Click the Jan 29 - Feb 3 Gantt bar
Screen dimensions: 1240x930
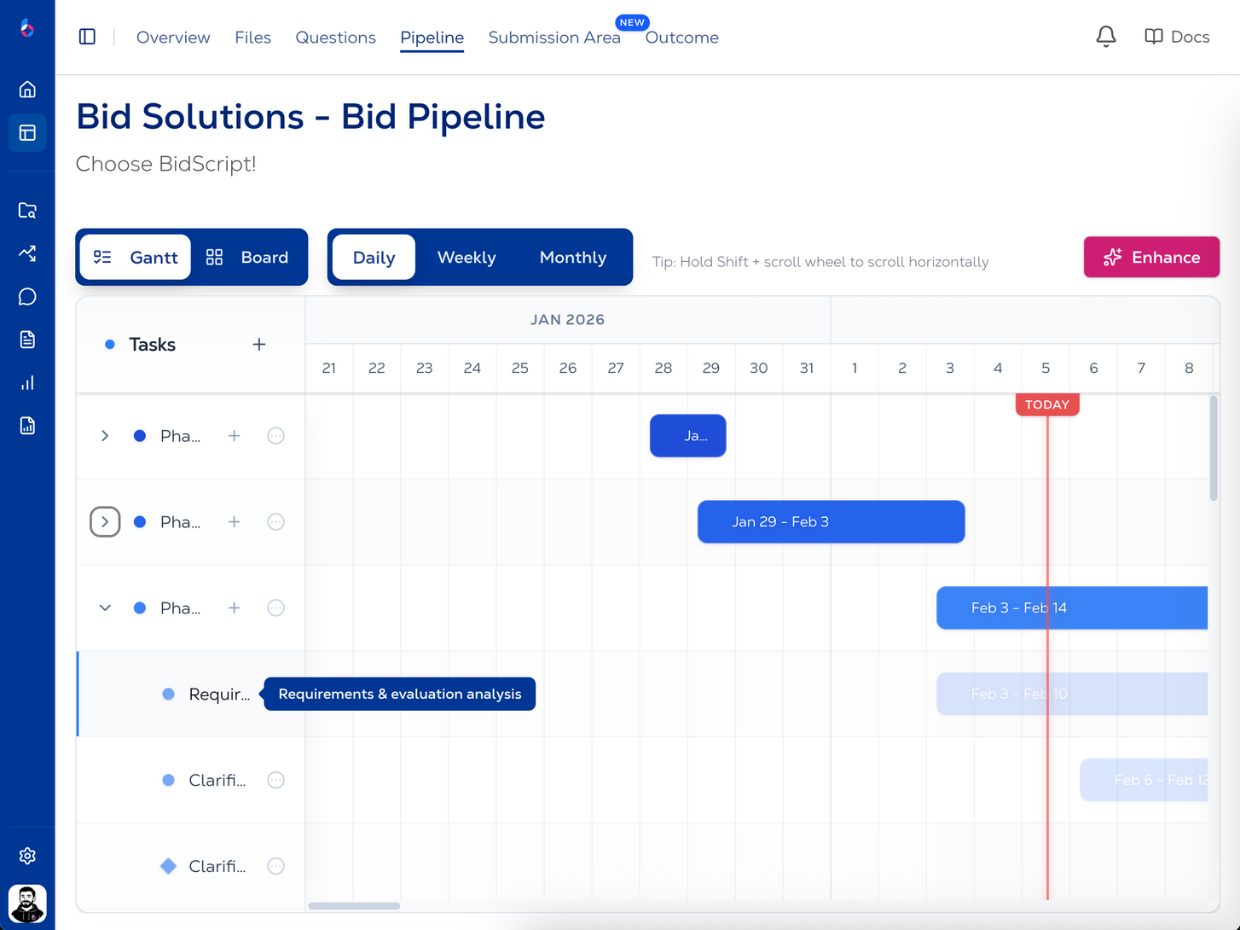coord(831,522)
